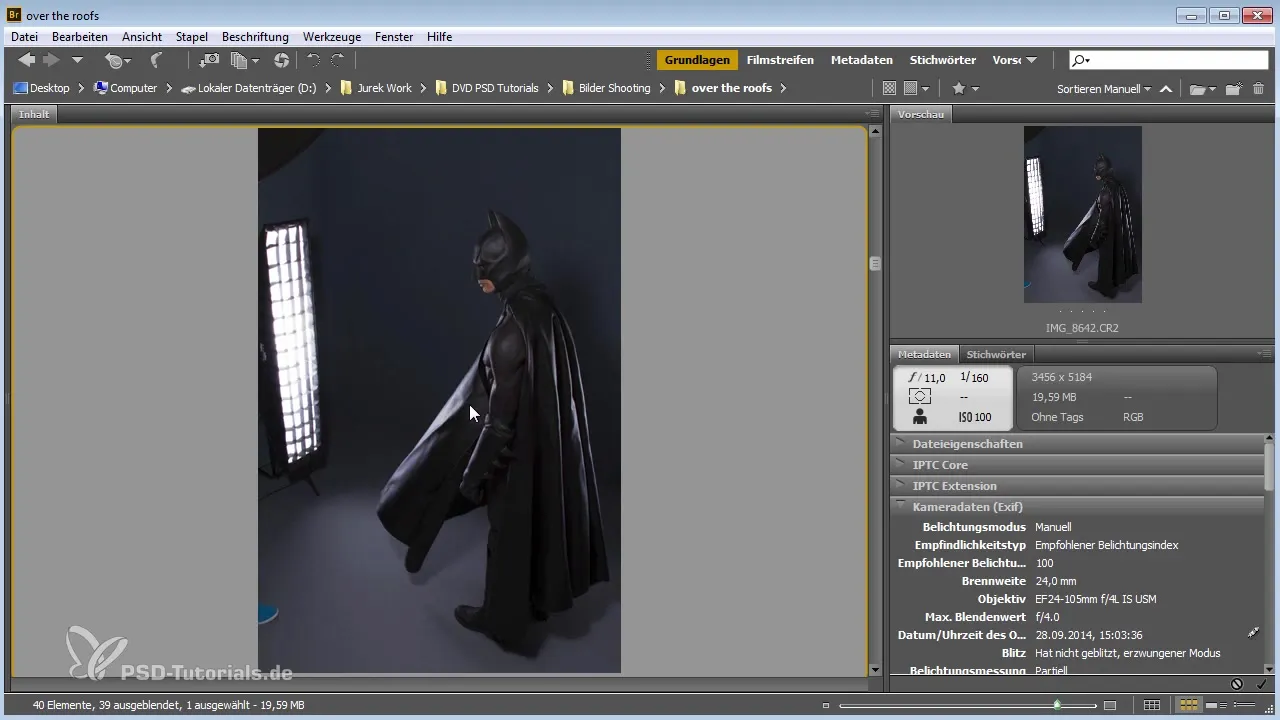Navigate to Jurek Work folder breadcrumb
This screenshot has width=1280, height=720.
click(x=376, y=88)
